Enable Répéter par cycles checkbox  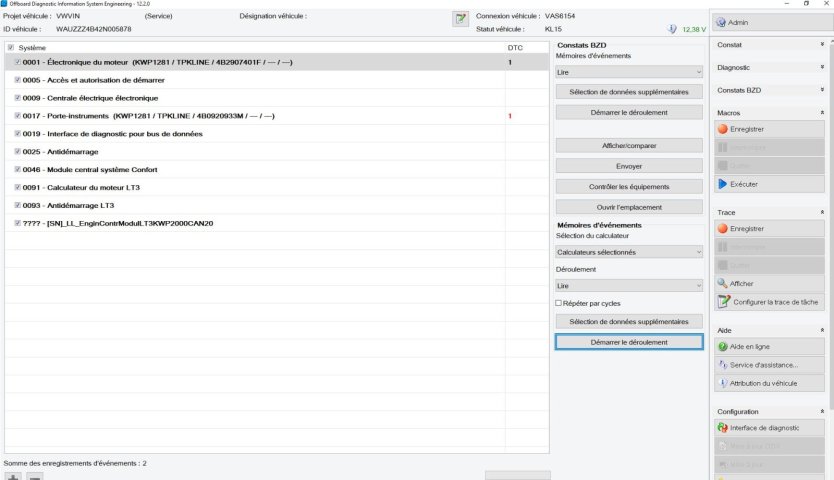558,303
